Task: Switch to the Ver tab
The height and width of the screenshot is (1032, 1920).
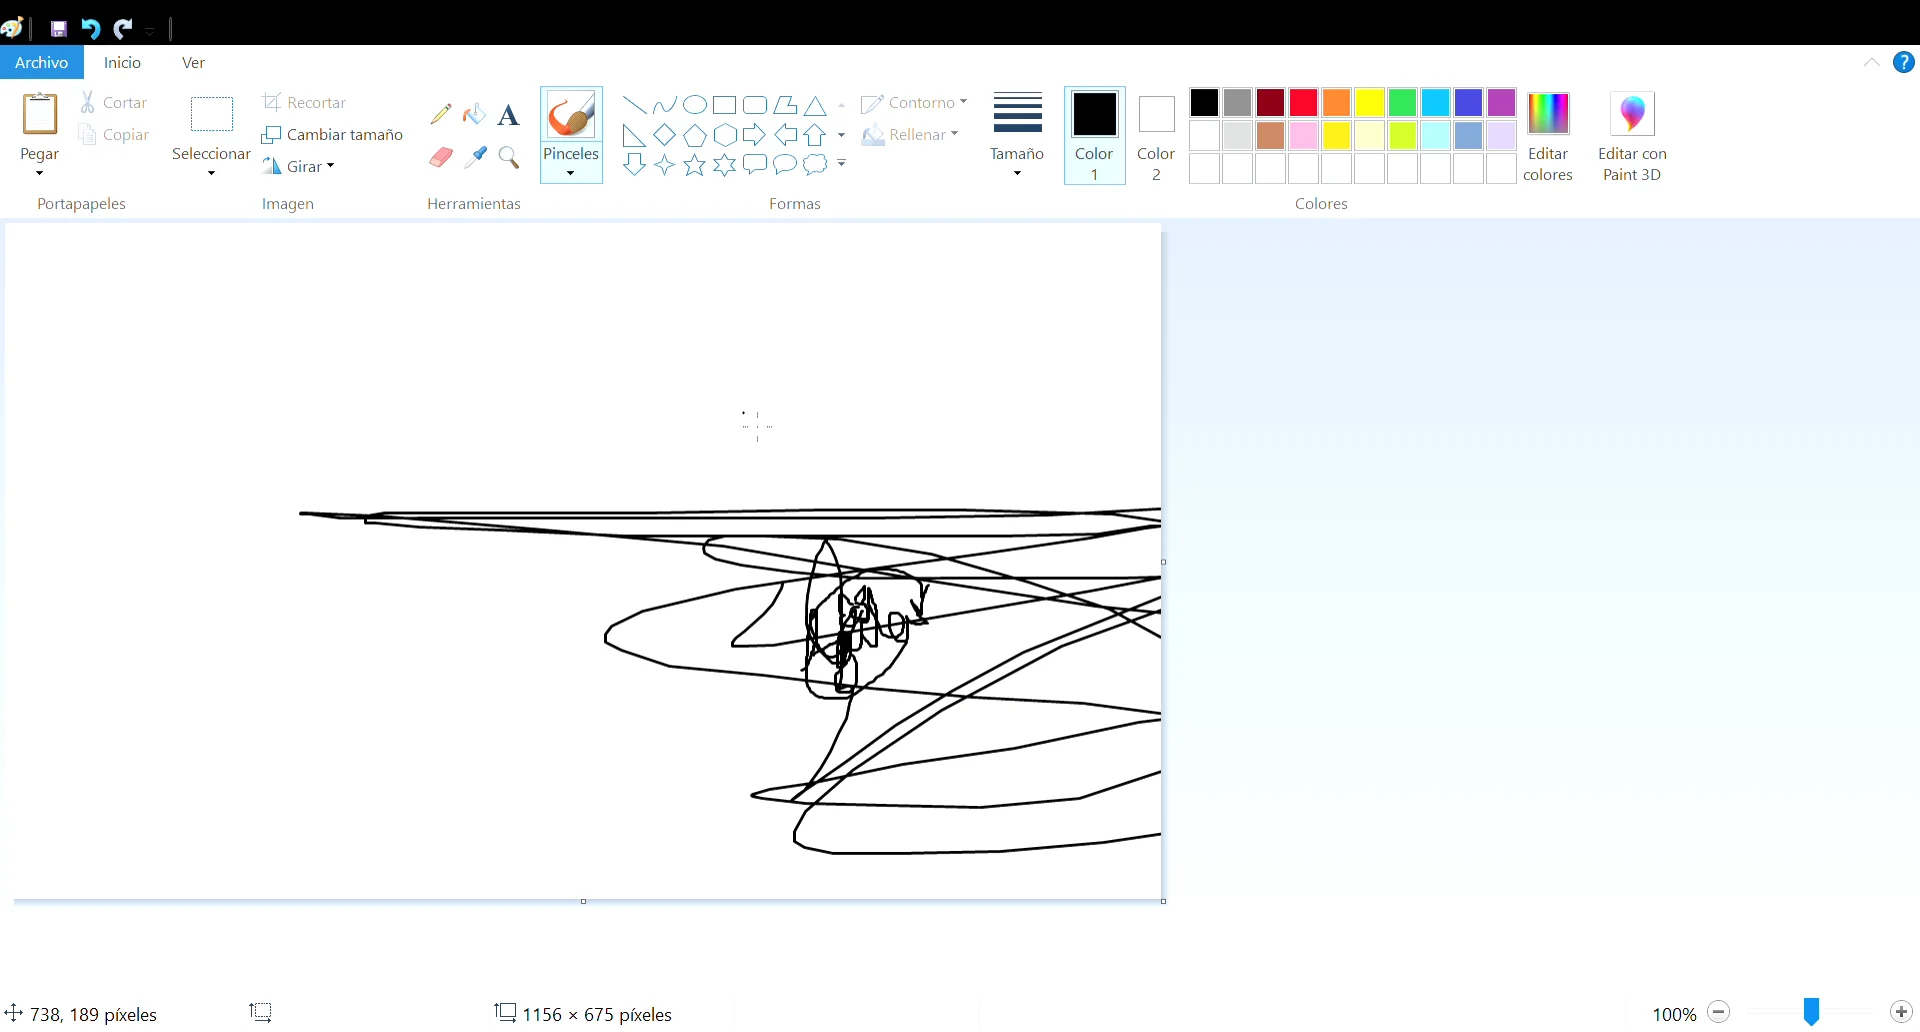Action: pos(193,62)
